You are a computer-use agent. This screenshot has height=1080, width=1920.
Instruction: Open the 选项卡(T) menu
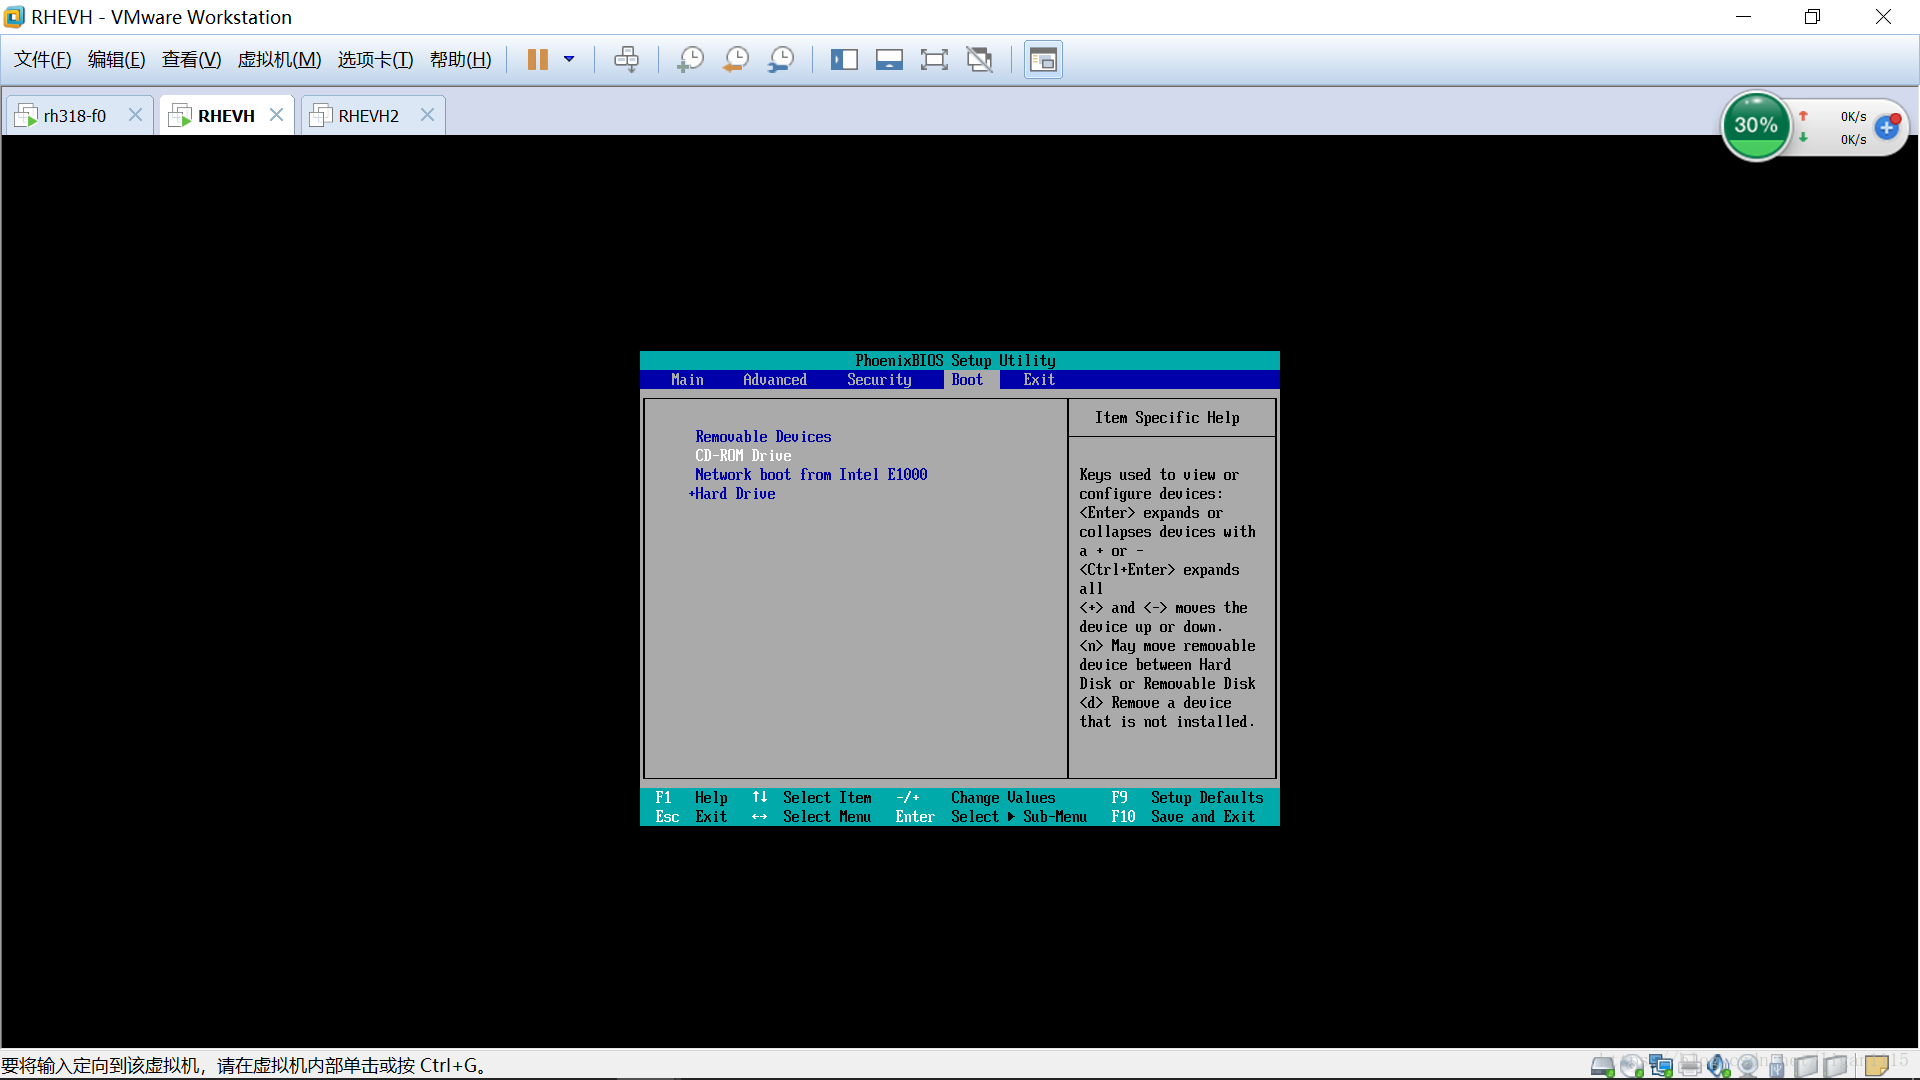coord(375,60)
